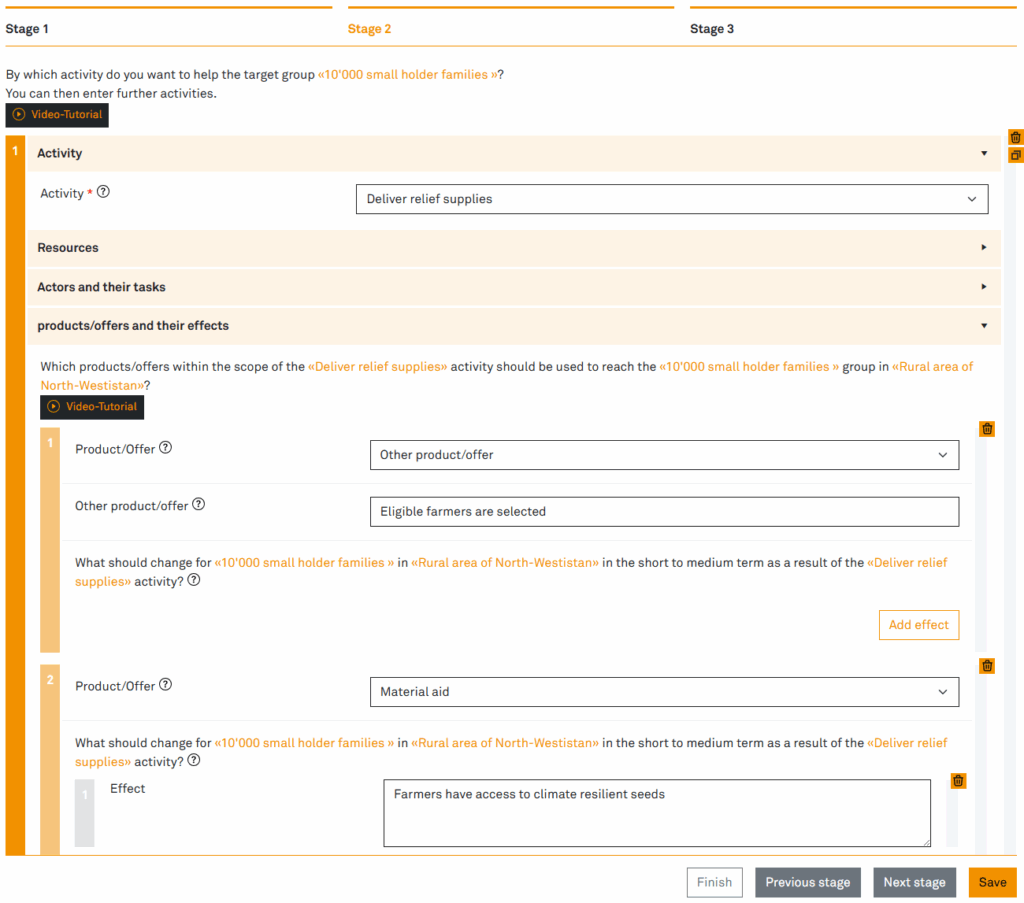
Task: Go to Stage 3 tab
Action: (x=712, y=29)
